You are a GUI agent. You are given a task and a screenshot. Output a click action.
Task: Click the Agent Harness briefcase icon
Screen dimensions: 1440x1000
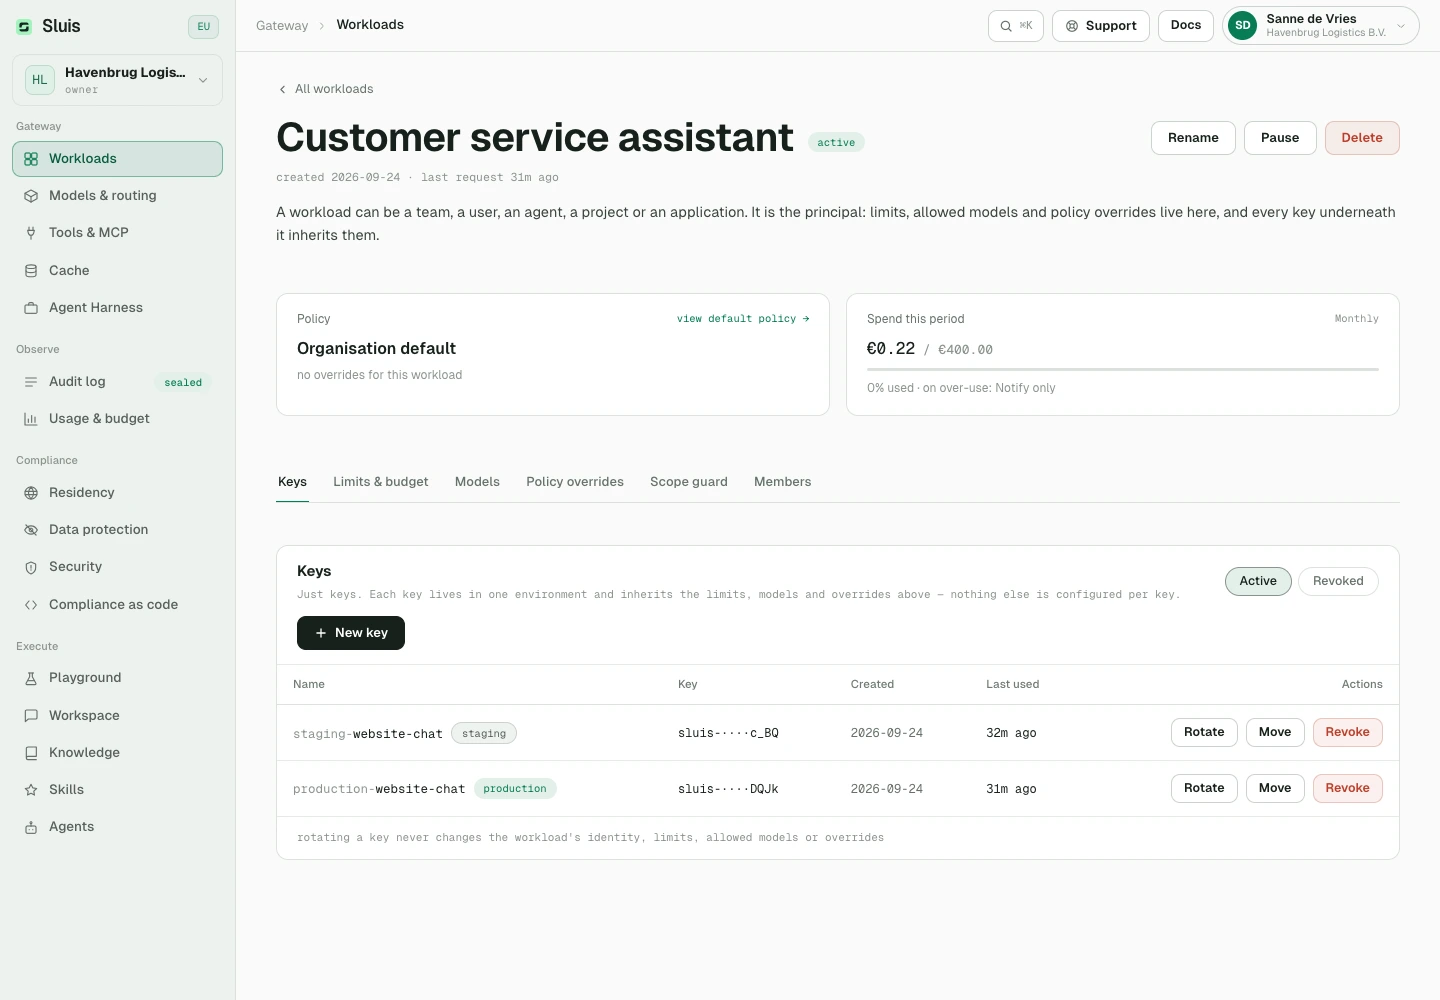click(x=31, y=308)
